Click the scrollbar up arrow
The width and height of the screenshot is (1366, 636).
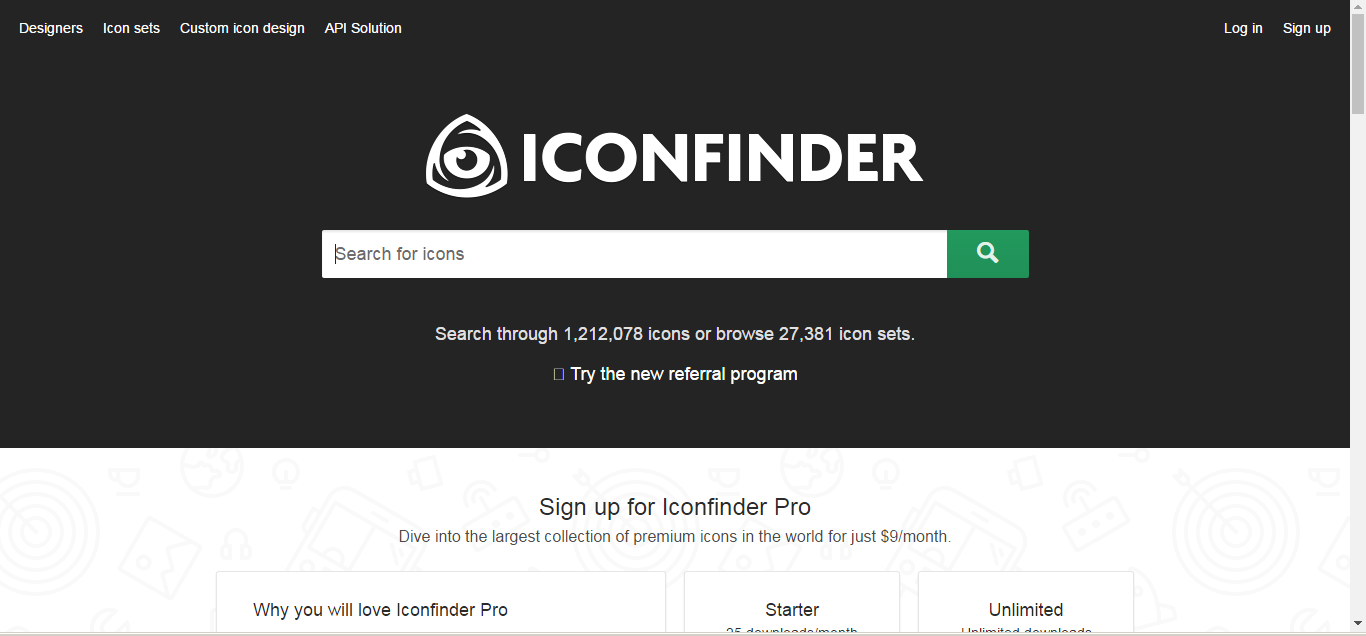coord(1358,7)
